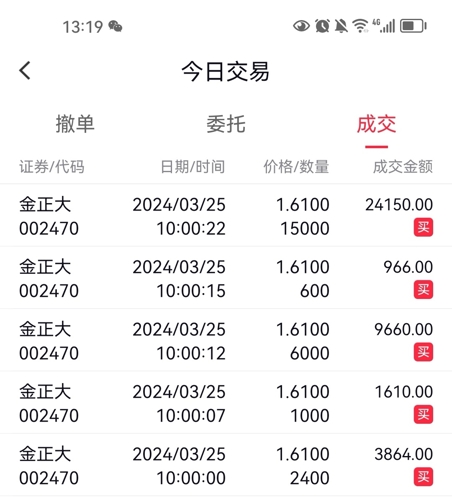Tap the 买 badge on 966.00 trade
This screenshot has height=500, width=452.
pyautogui.click(x=423, y=290)
